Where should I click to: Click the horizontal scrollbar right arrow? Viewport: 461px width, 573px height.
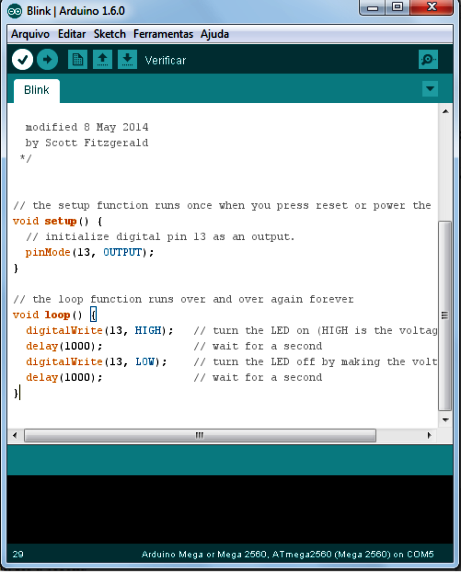click(x=429, y=435)
